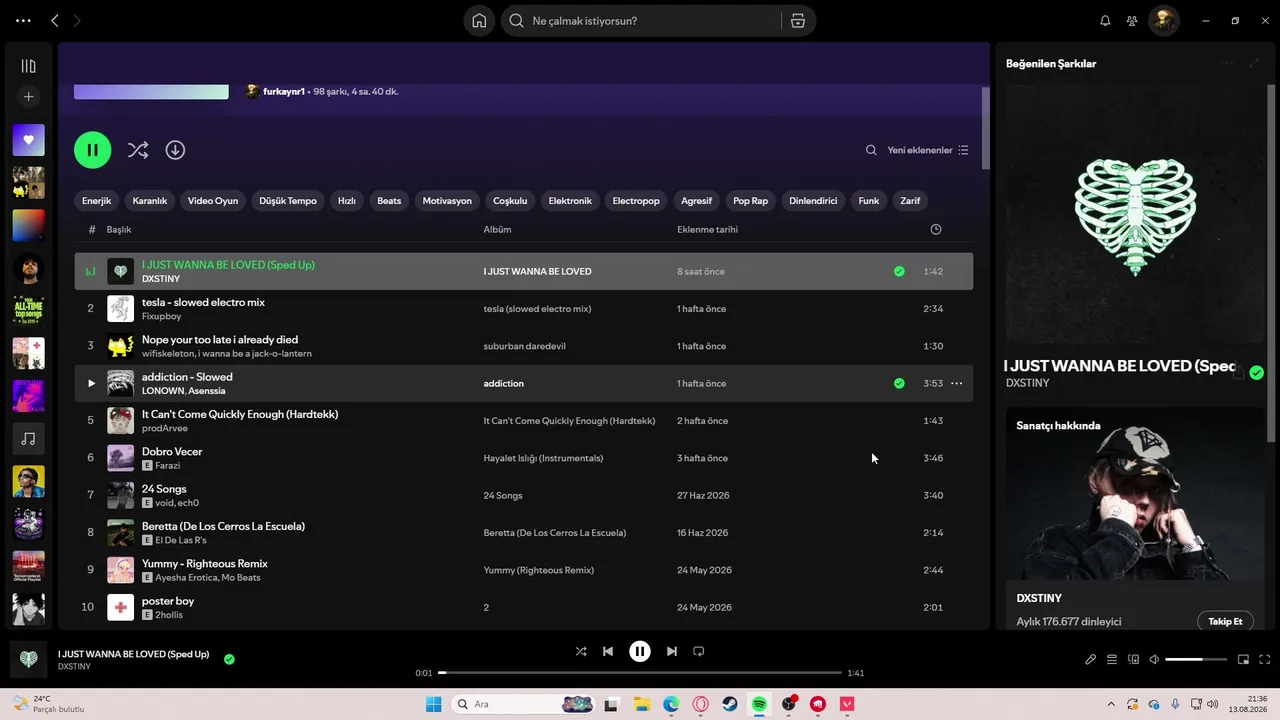
Task: Seek using the song progress bar
Action: 640,673
